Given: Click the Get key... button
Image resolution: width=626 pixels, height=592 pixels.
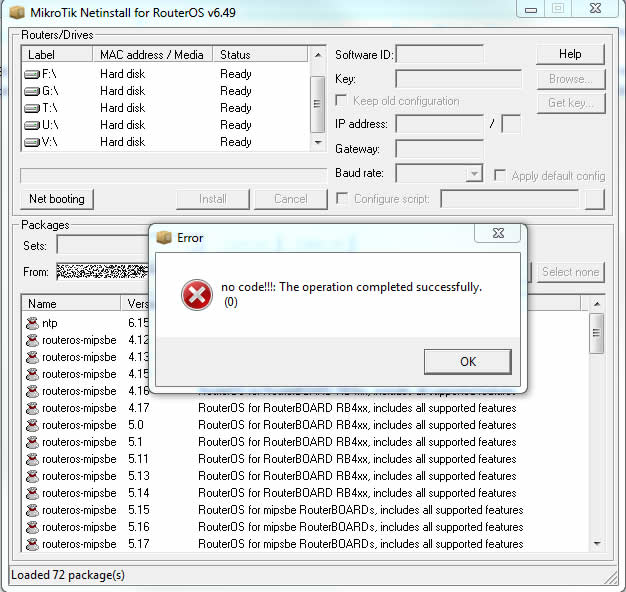Looking at the screenshot, I should 571,103.
